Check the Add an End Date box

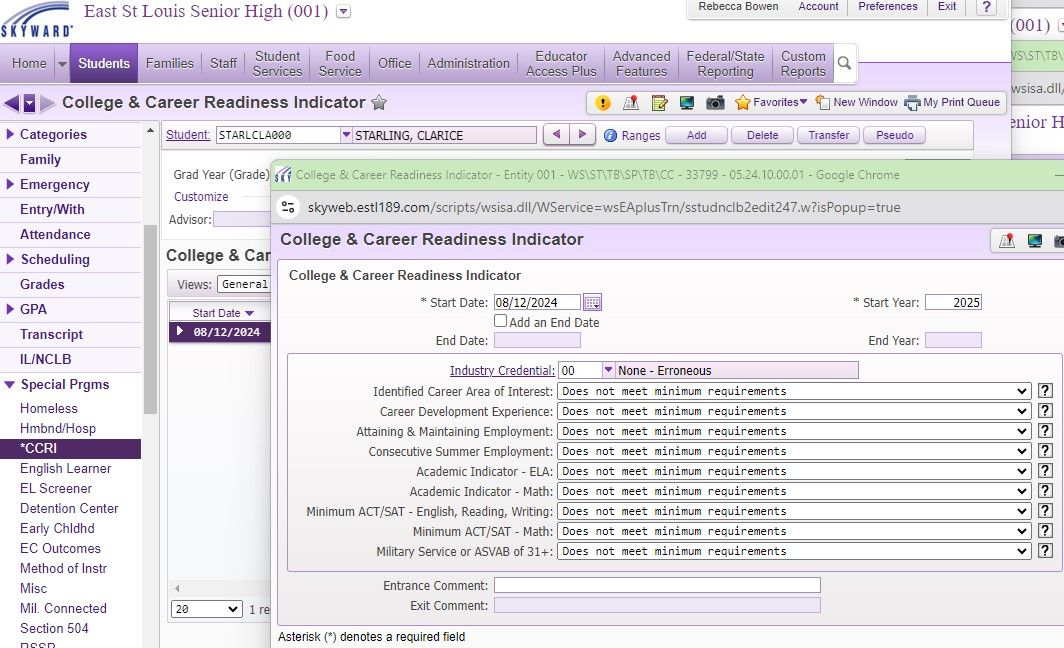501,322
